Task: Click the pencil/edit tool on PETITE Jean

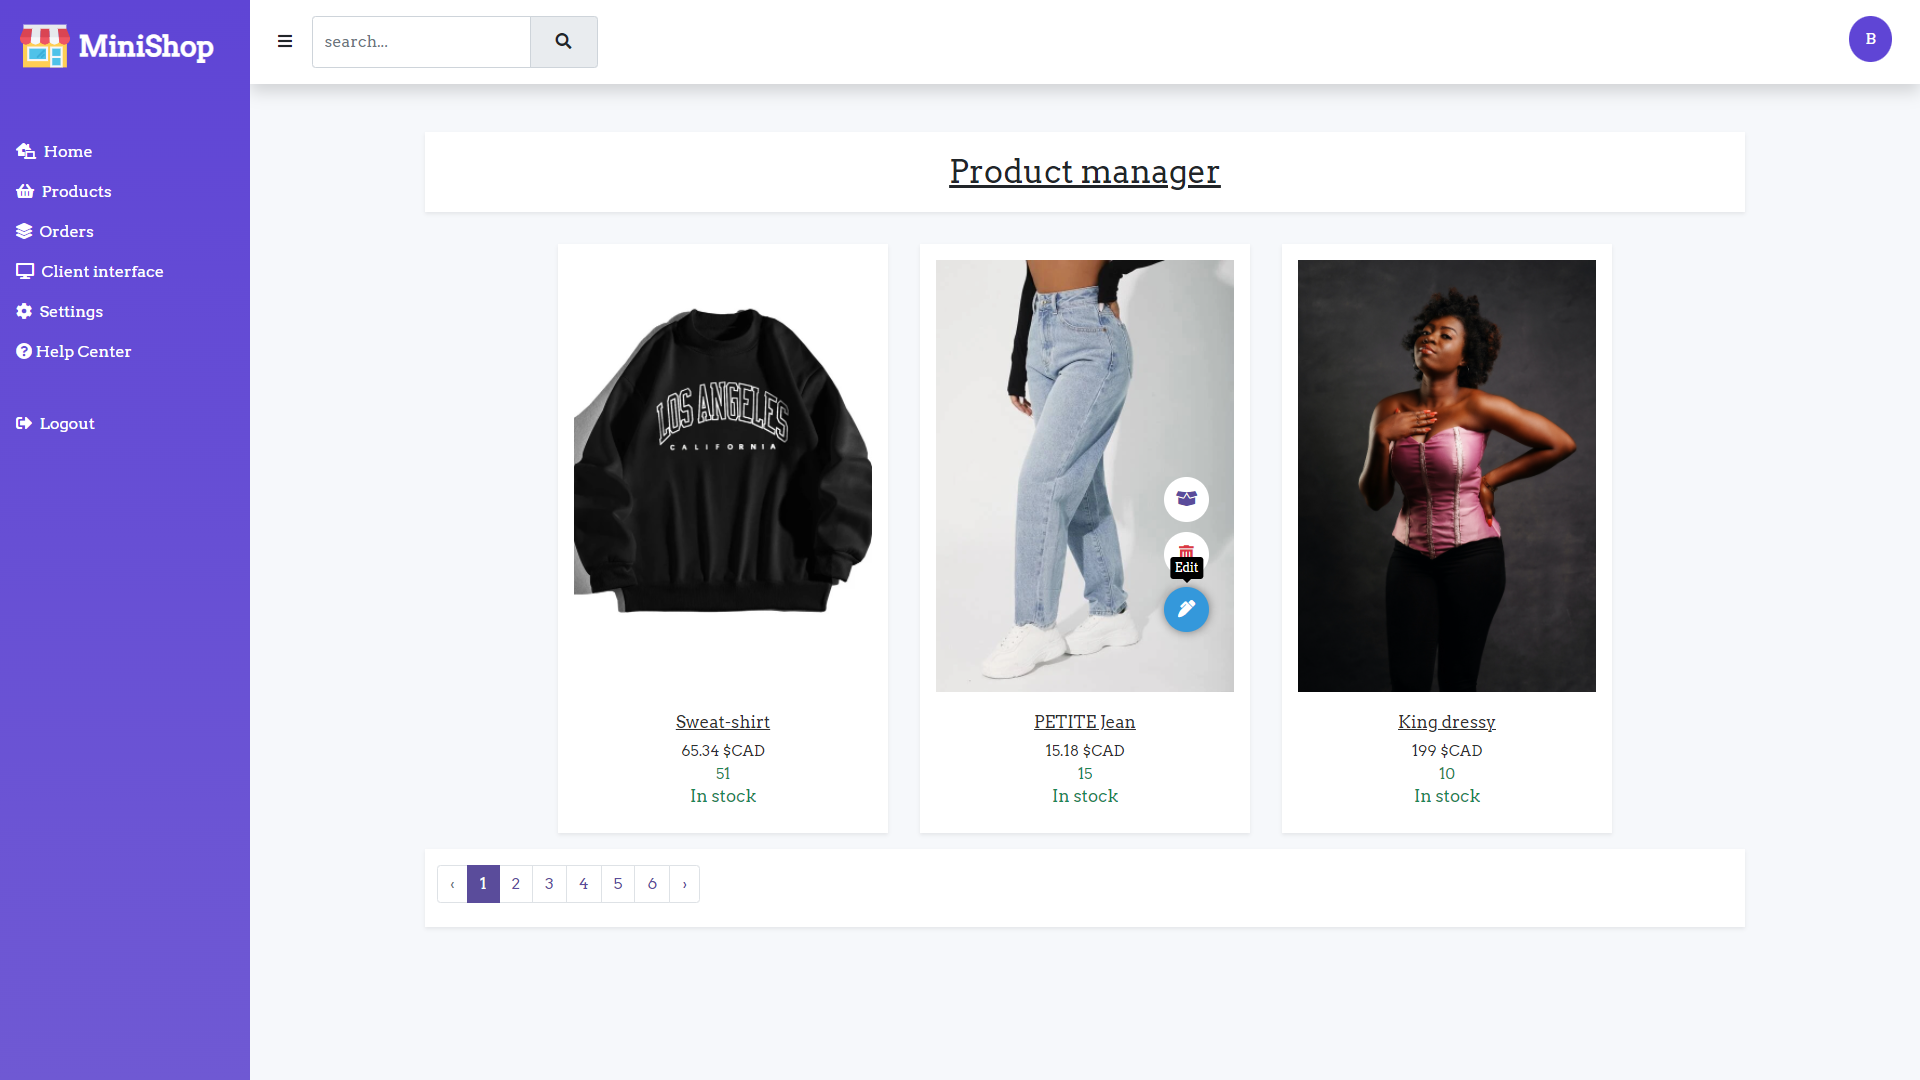Action: click(1185, 609)
